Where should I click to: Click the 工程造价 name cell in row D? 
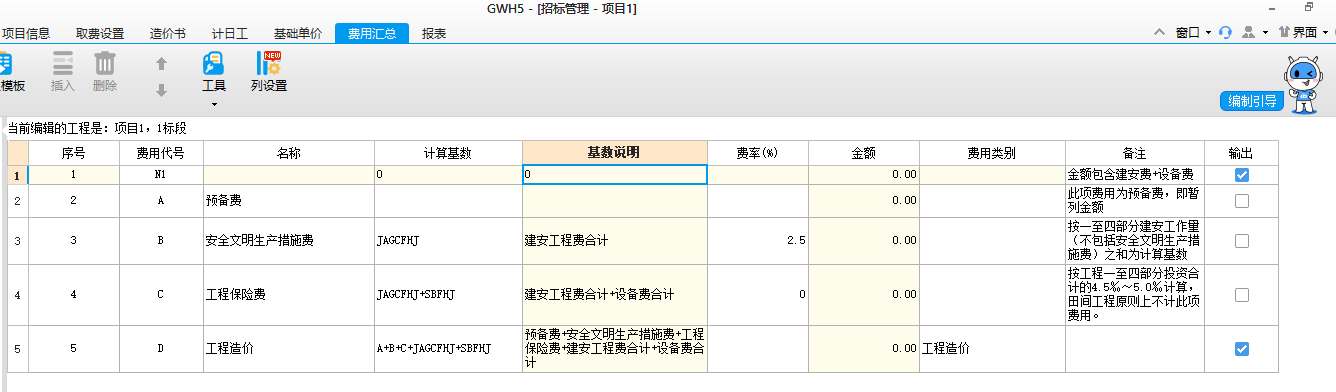point(288,349)
